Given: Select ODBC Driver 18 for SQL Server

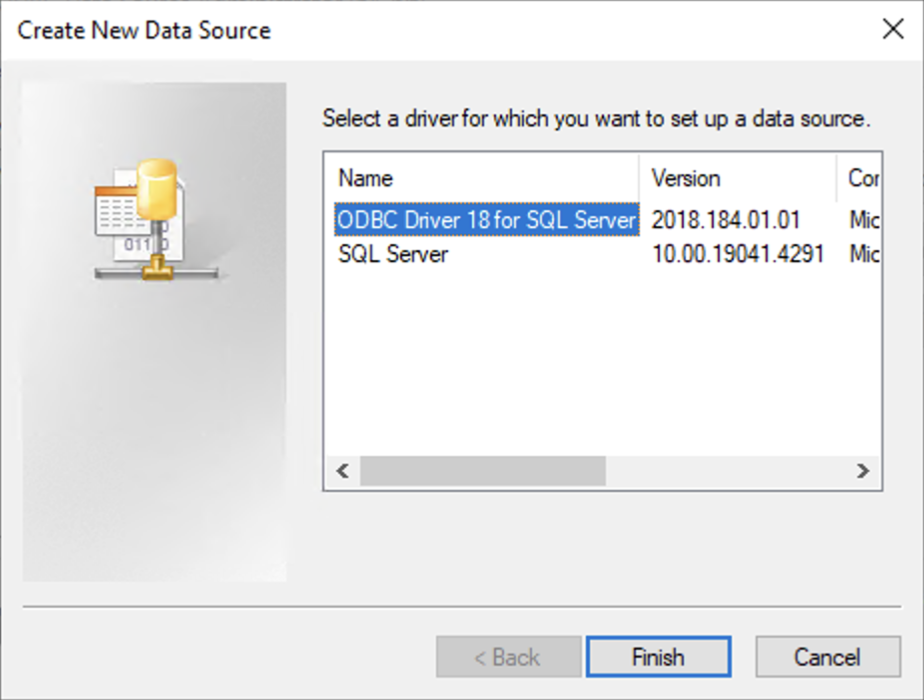Looking at the screenshot, I should [x=487, y=220].
